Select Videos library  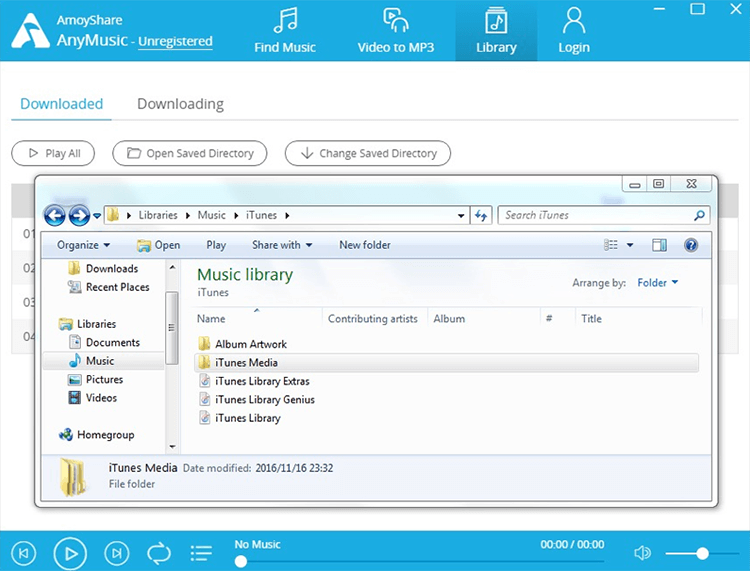[x=92, y=398]
